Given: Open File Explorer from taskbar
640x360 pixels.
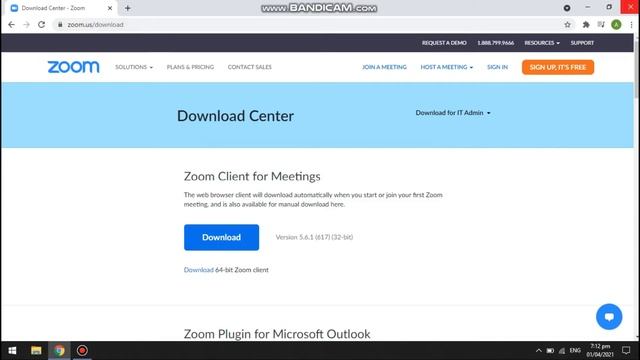Looking at the screenshot, I should (x=36, y=350).
